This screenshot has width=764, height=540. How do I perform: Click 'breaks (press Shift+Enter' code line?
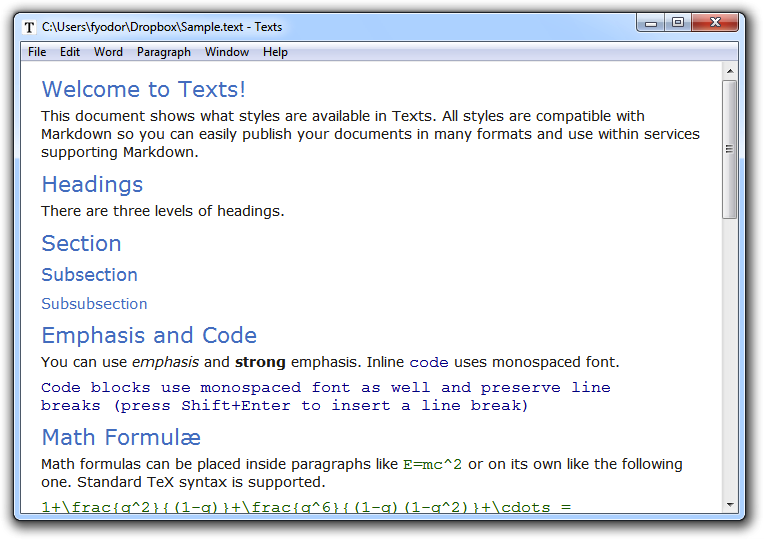point(285,405)
